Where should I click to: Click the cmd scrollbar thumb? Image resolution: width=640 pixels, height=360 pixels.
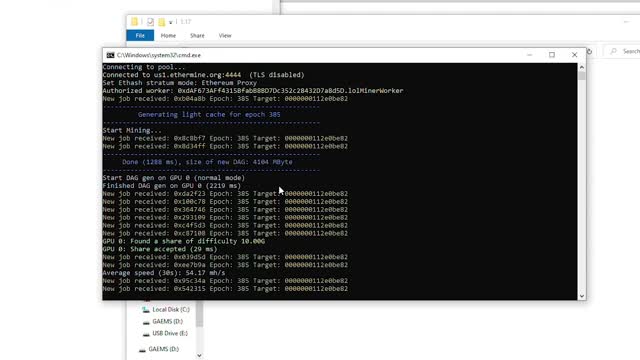coord(582,76)
